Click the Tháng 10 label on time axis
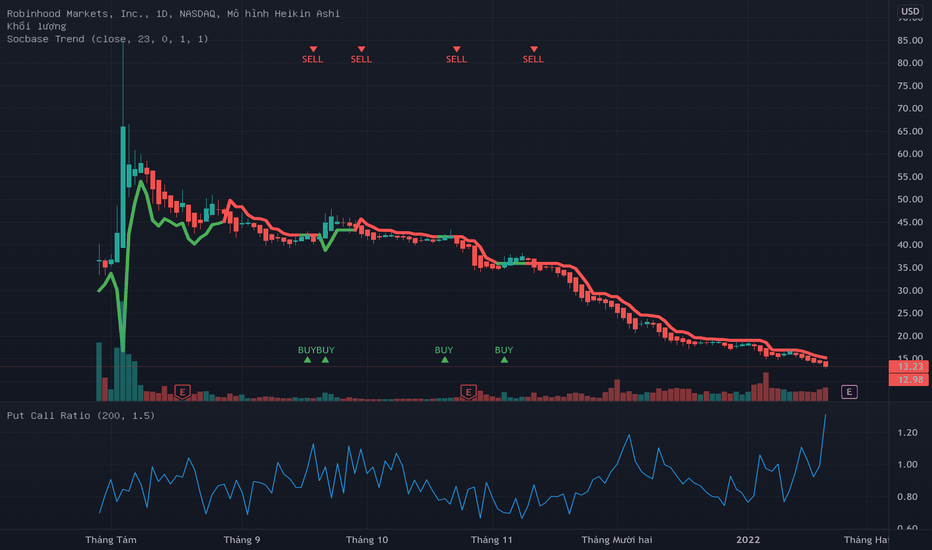Screen dimensions: 932x550 pos(367,540)
